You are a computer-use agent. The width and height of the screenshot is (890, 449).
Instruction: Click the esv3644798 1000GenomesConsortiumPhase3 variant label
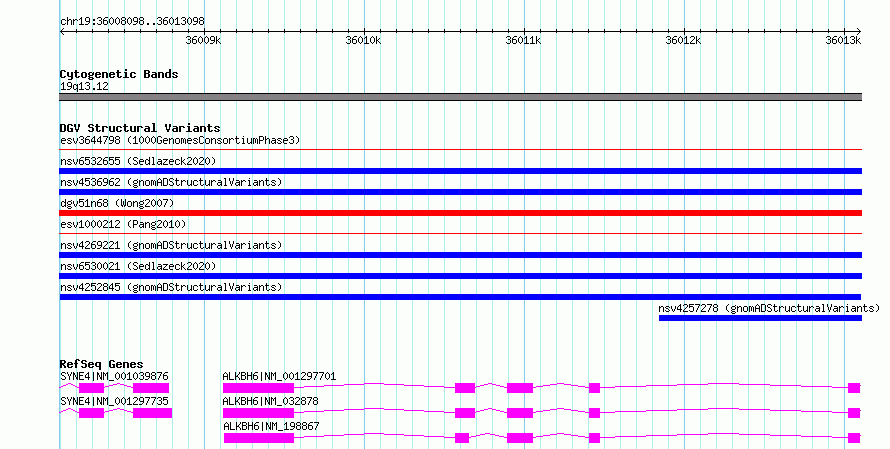pyautogui.click(x=180, y=140)
